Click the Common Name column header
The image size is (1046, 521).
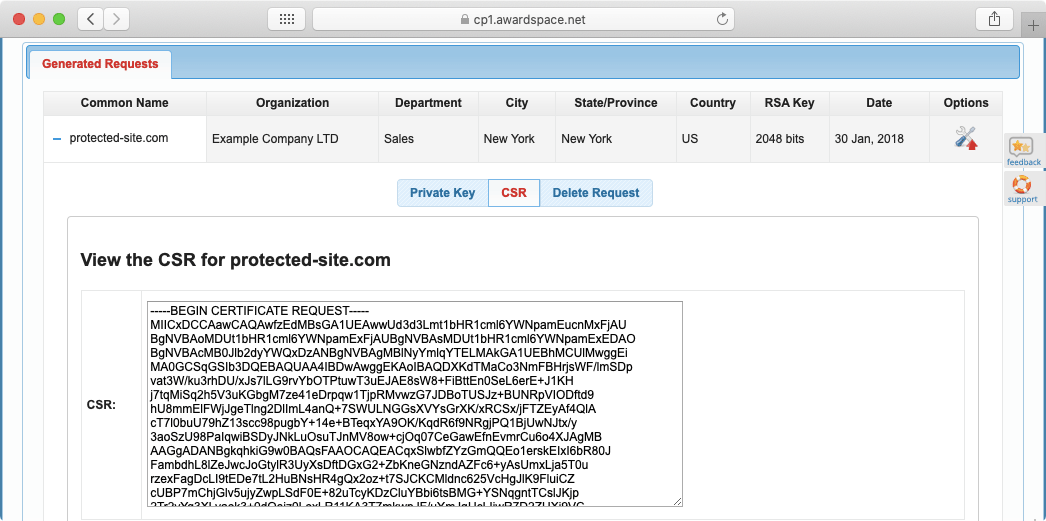pos(124,103)
